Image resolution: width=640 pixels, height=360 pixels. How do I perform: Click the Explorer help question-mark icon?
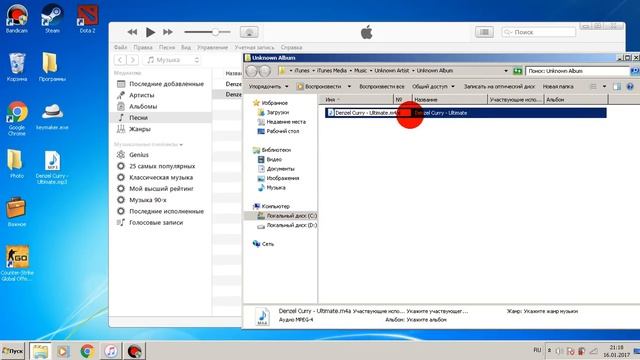[x=630, y=87]
